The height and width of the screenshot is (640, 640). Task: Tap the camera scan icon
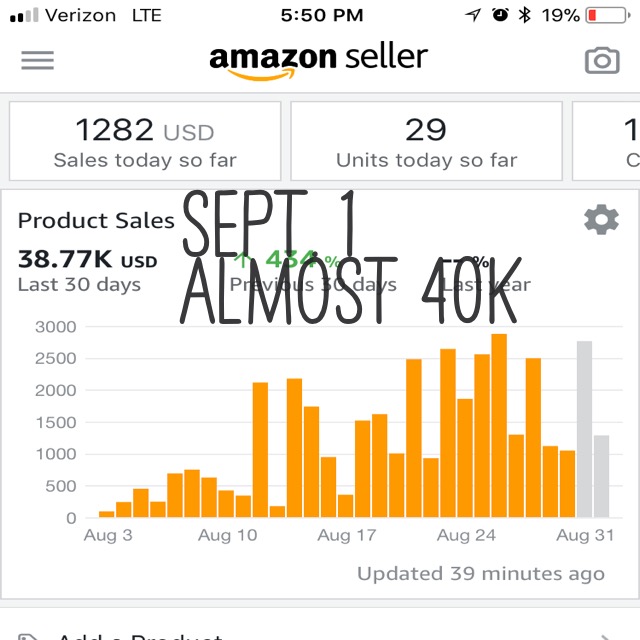click(x=602, y=60)
